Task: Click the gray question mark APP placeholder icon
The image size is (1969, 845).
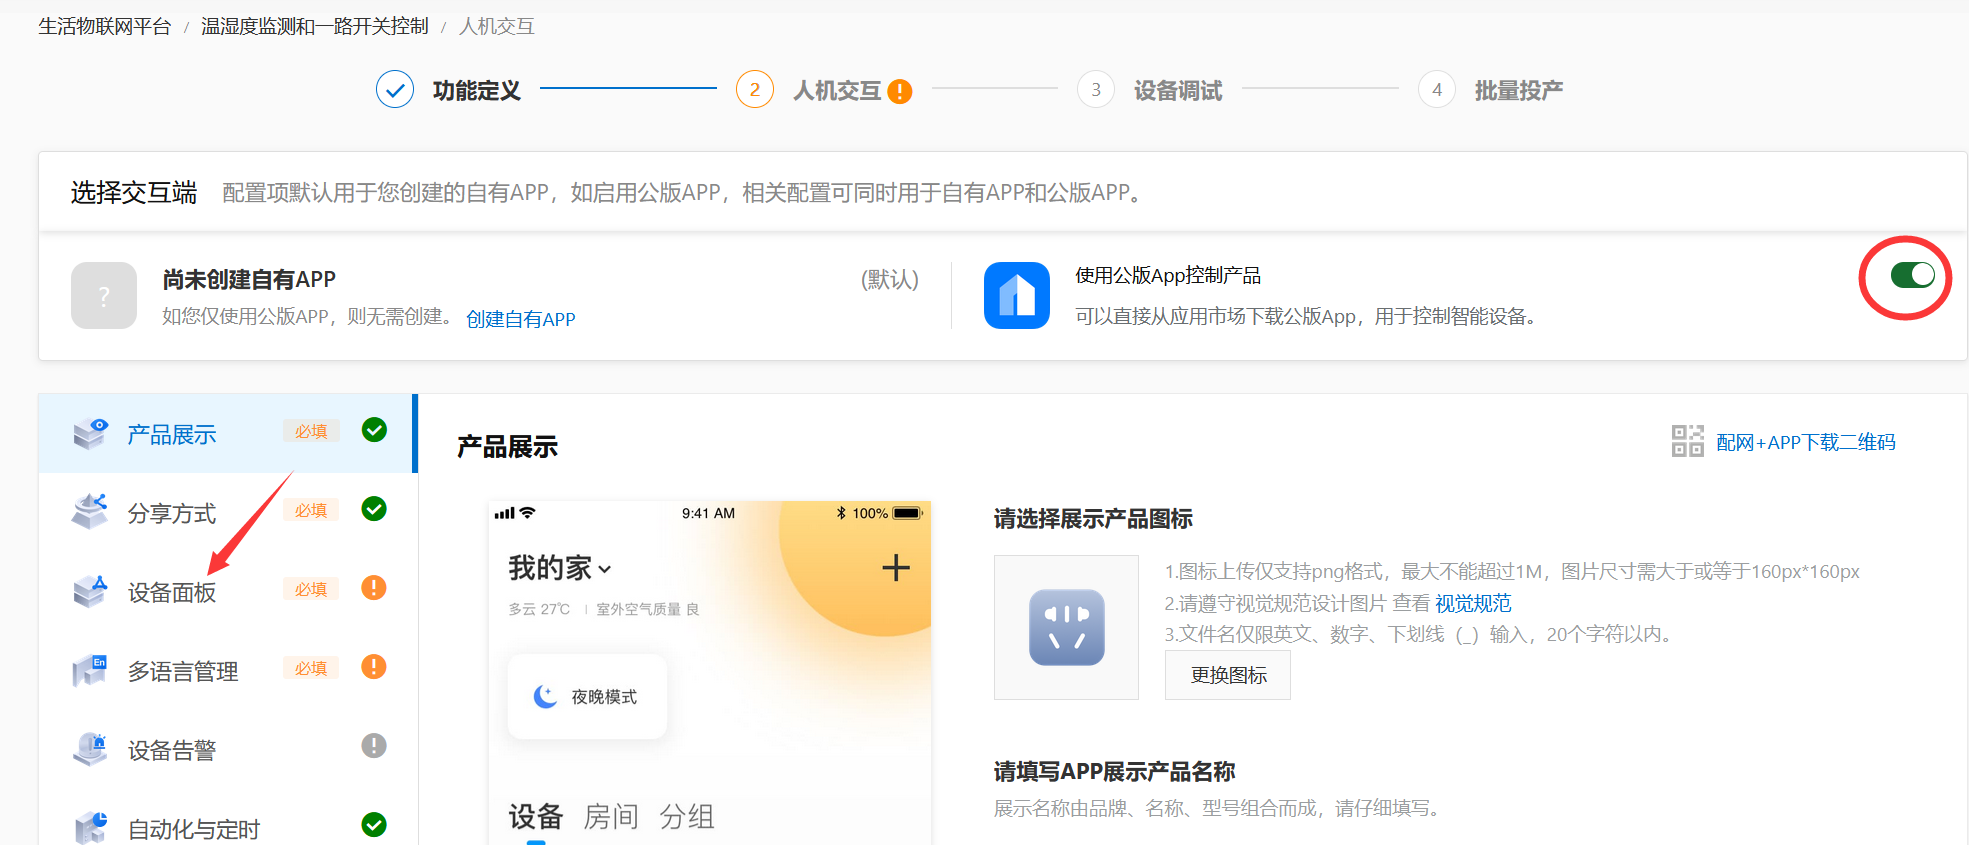Action: pos(104,296)
